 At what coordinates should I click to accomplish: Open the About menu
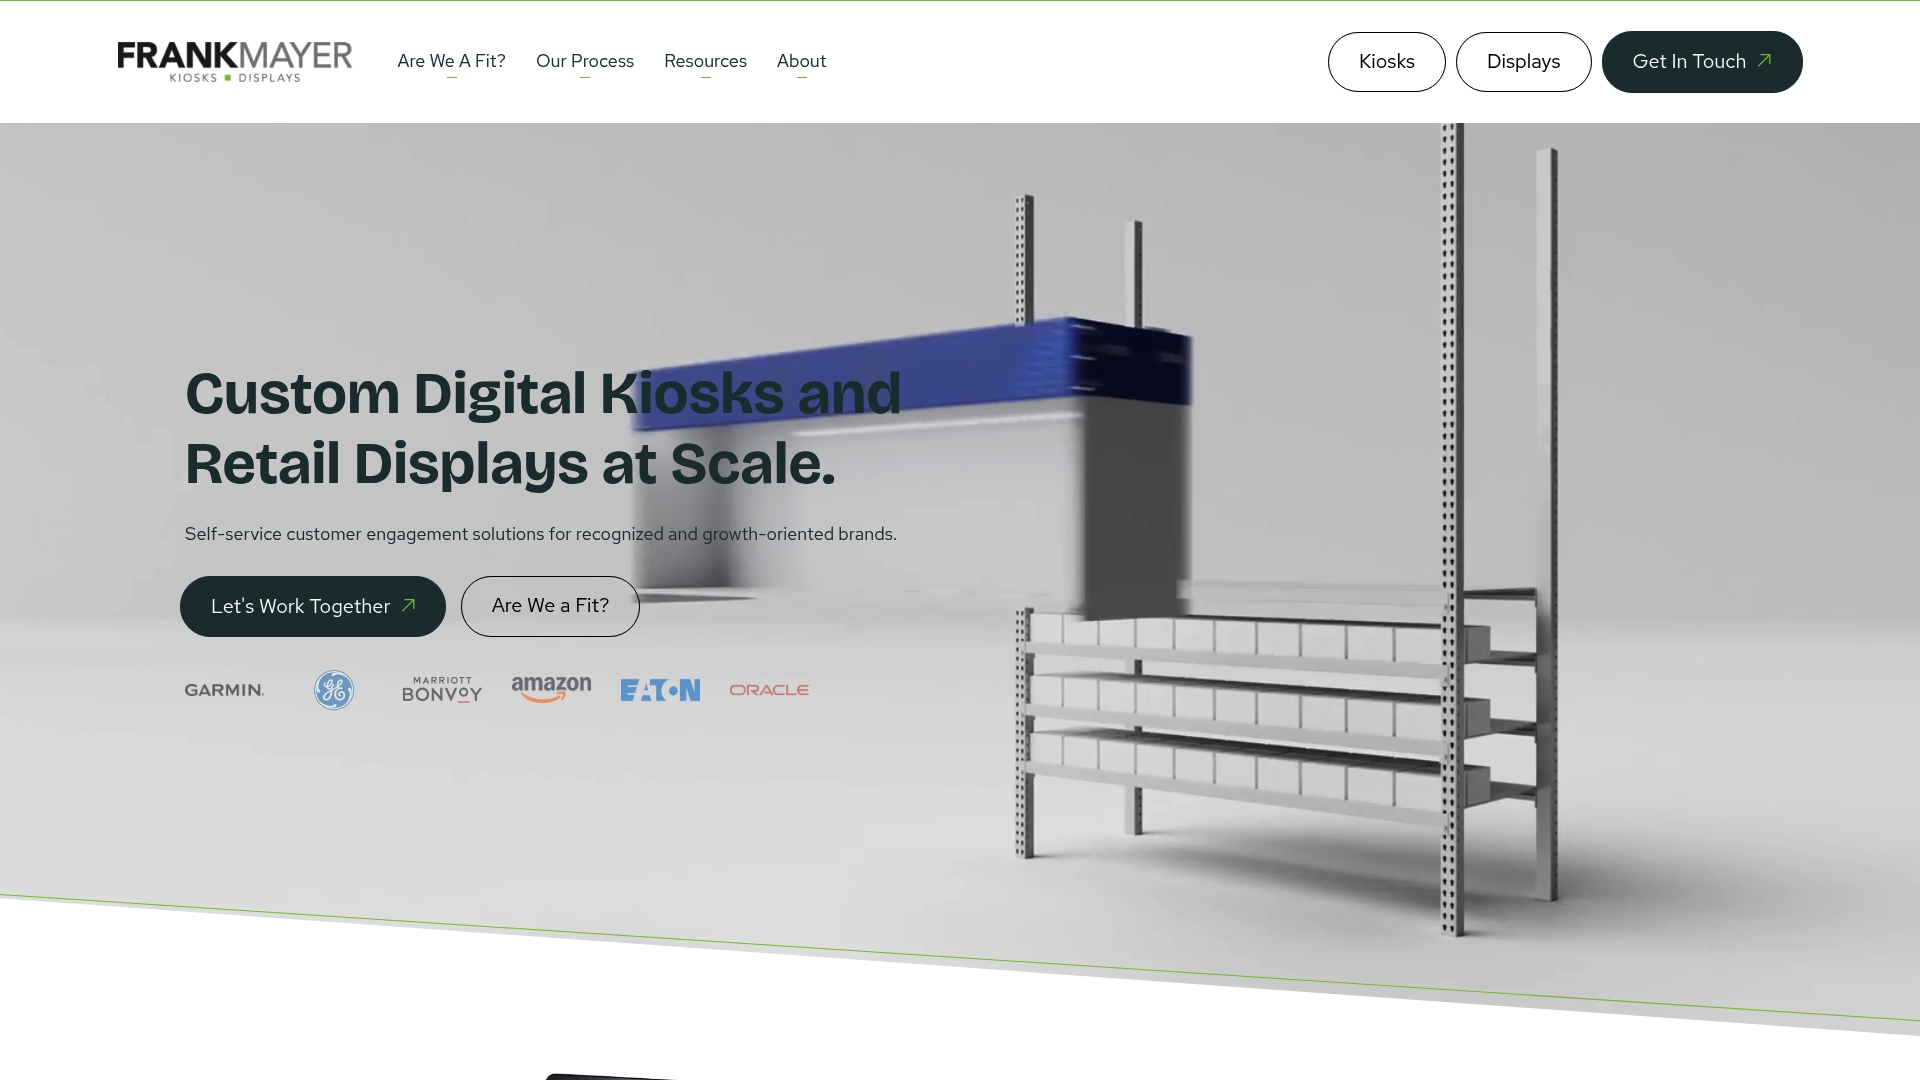point(801,61)
